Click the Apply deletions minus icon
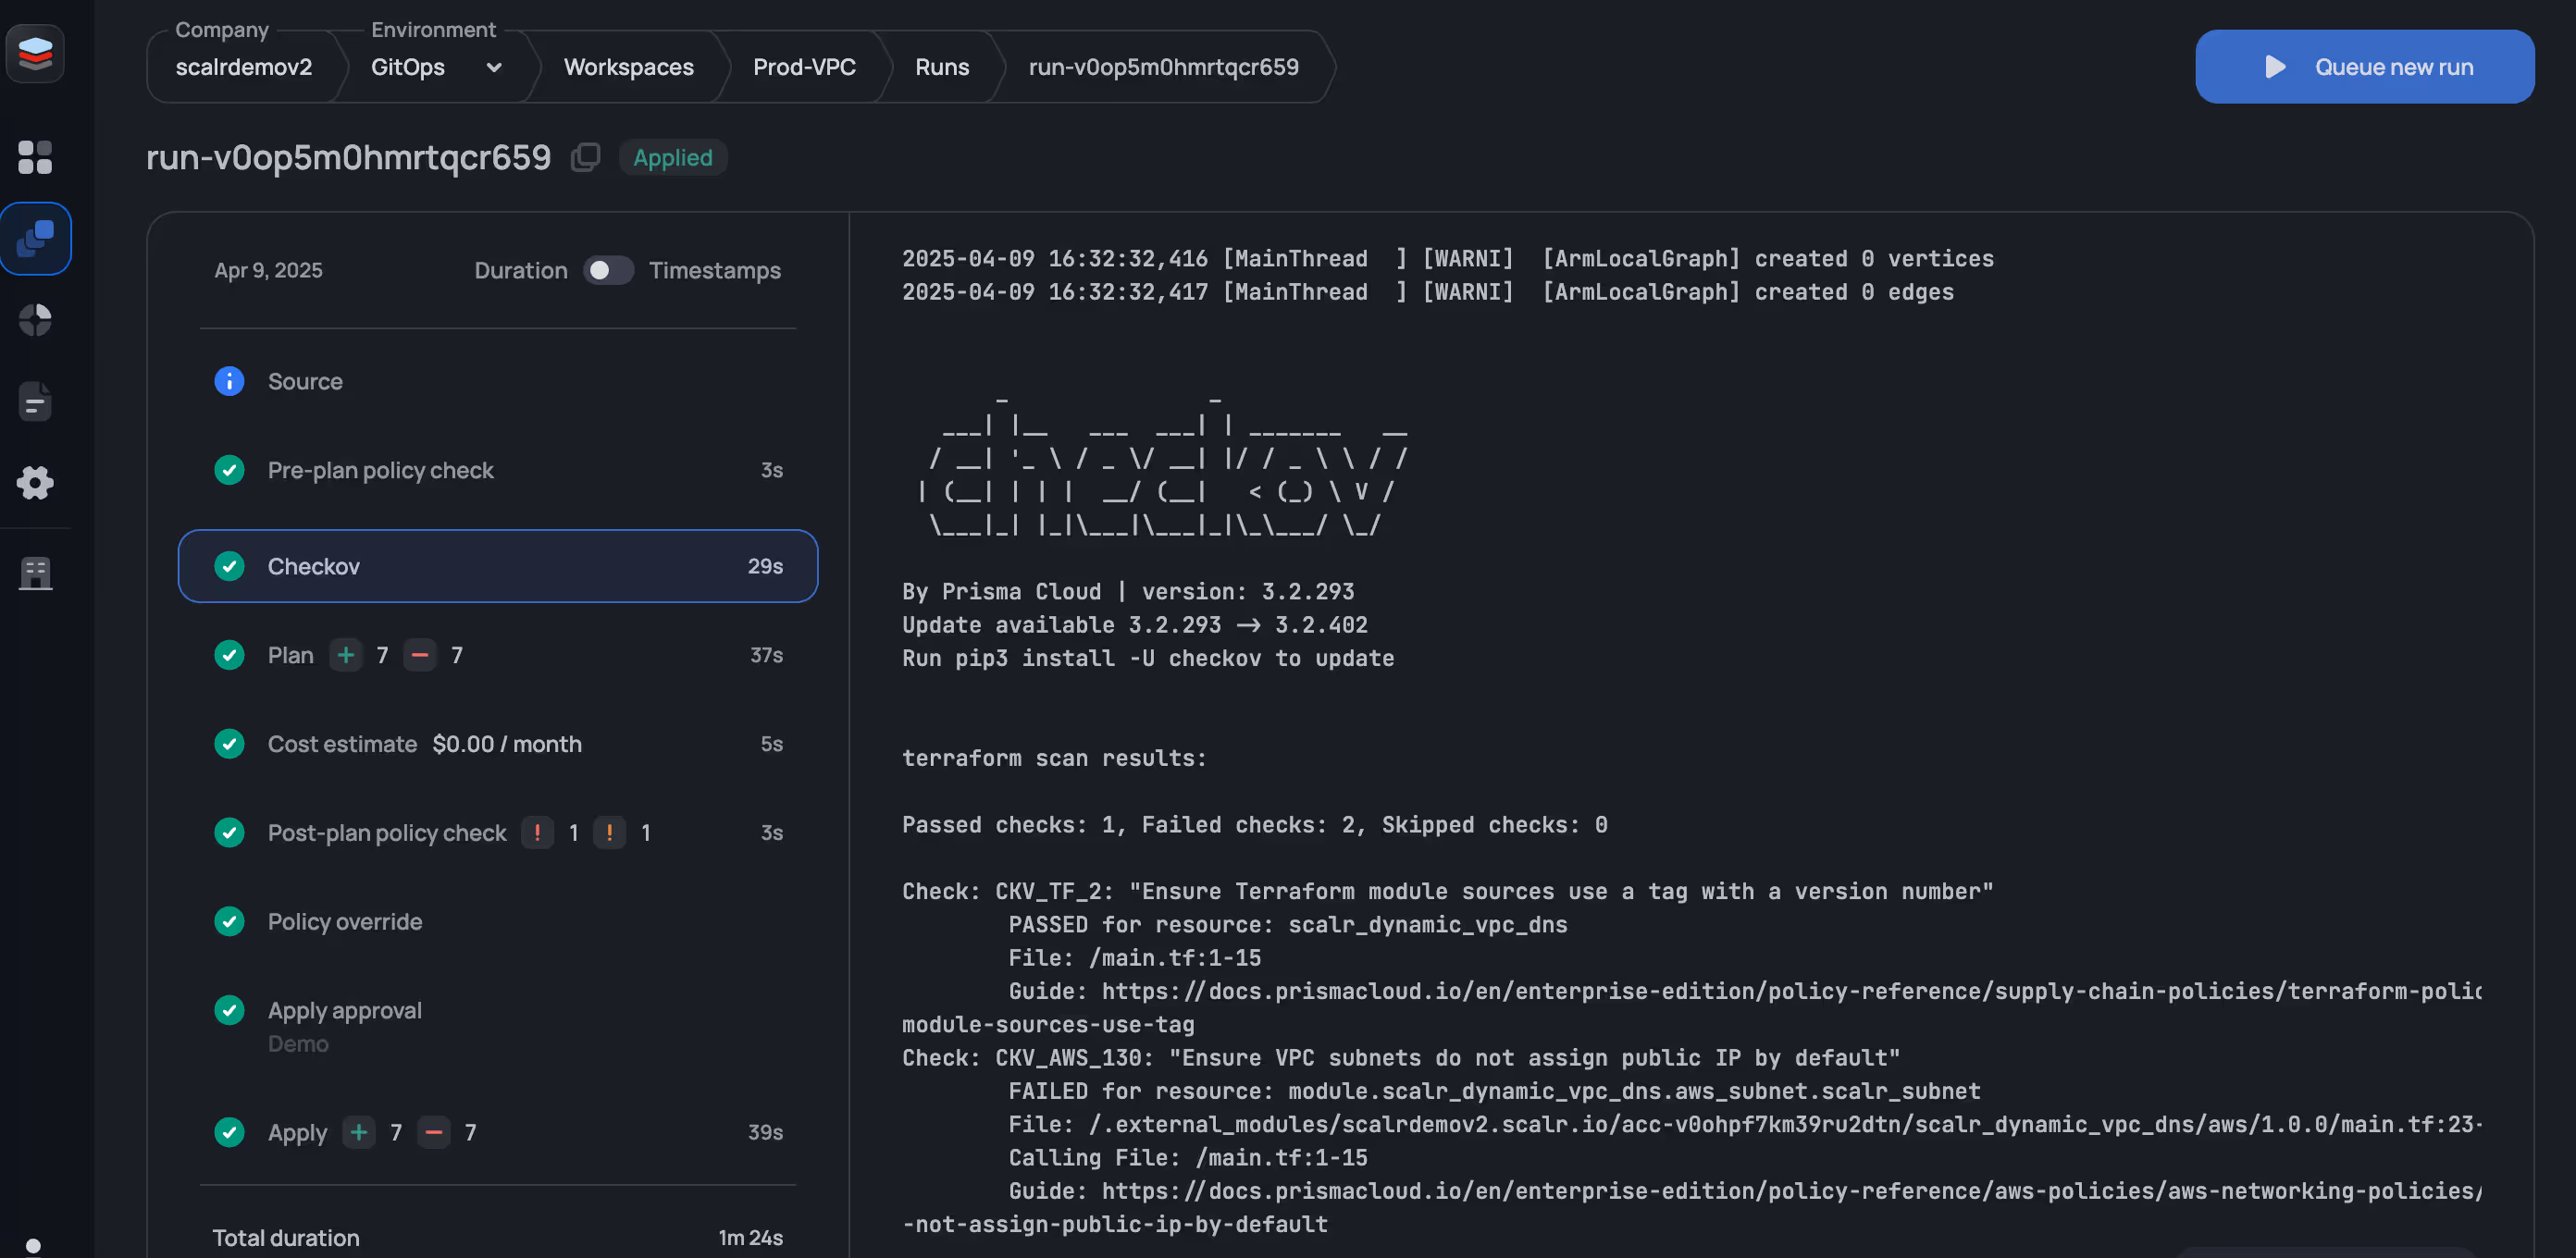Screen dimensions: 2576x1258 (433, 1132)
